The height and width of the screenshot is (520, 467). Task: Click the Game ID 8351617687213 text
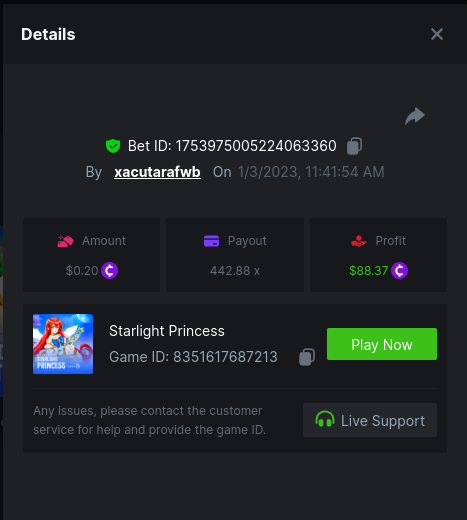click(193, 357)
